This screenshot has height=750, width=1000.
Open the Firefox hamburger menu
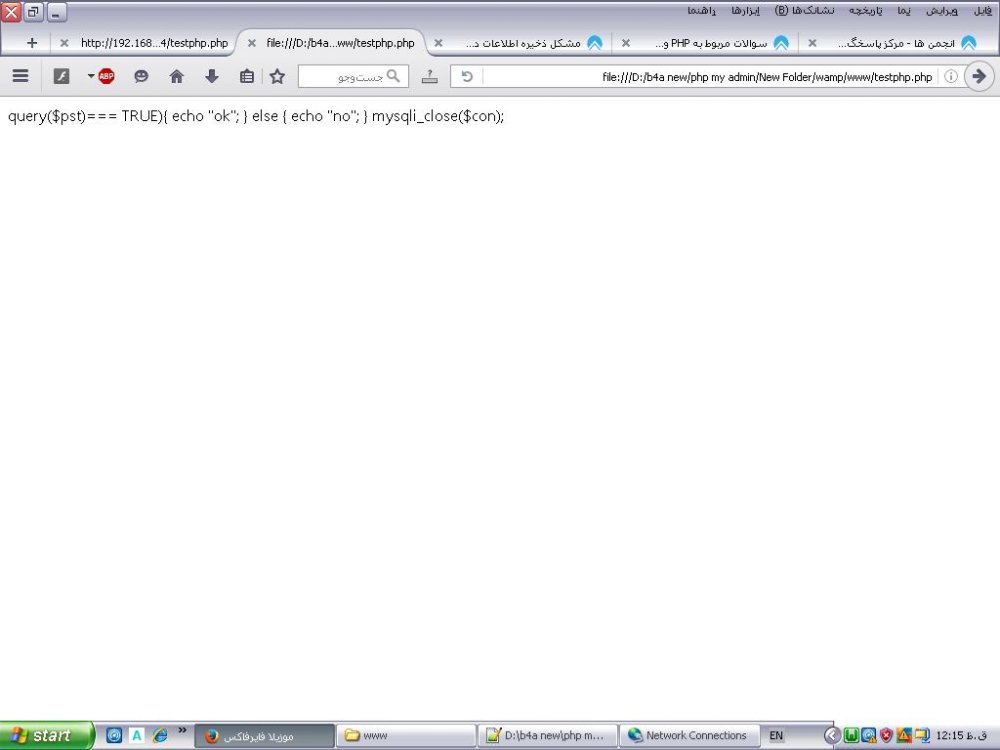(20, 76)
